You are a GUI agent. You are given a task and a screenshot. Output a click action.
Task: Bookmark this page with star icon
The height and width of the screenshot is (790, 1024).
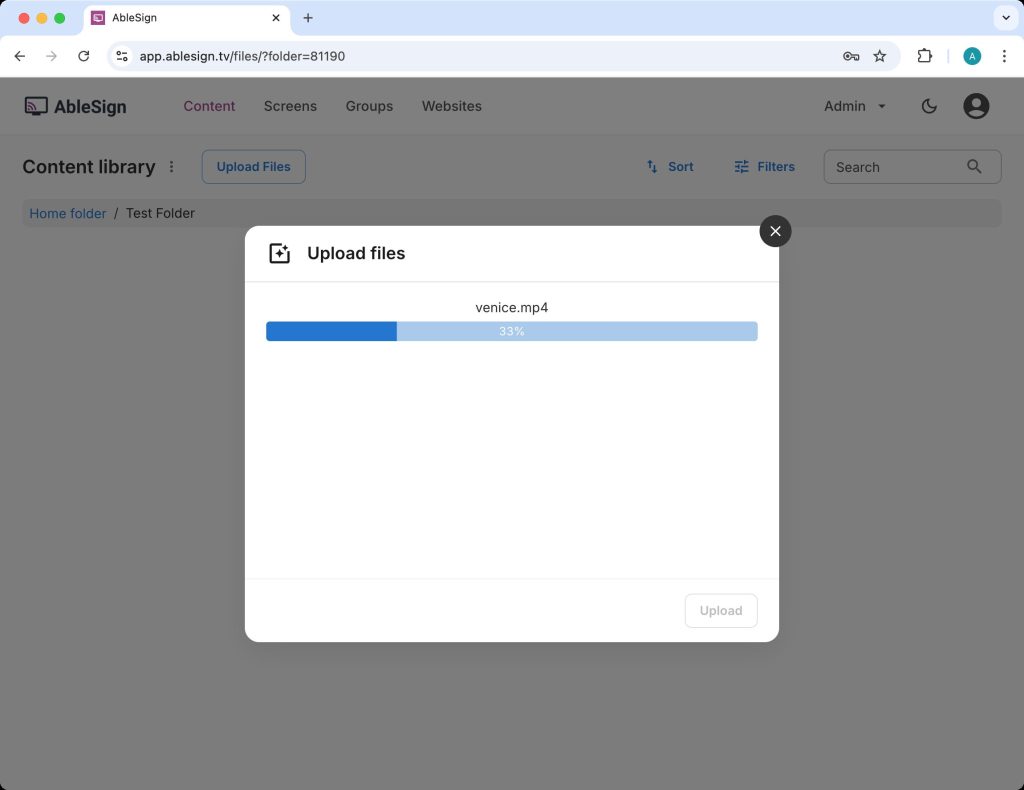coord(880,56)
